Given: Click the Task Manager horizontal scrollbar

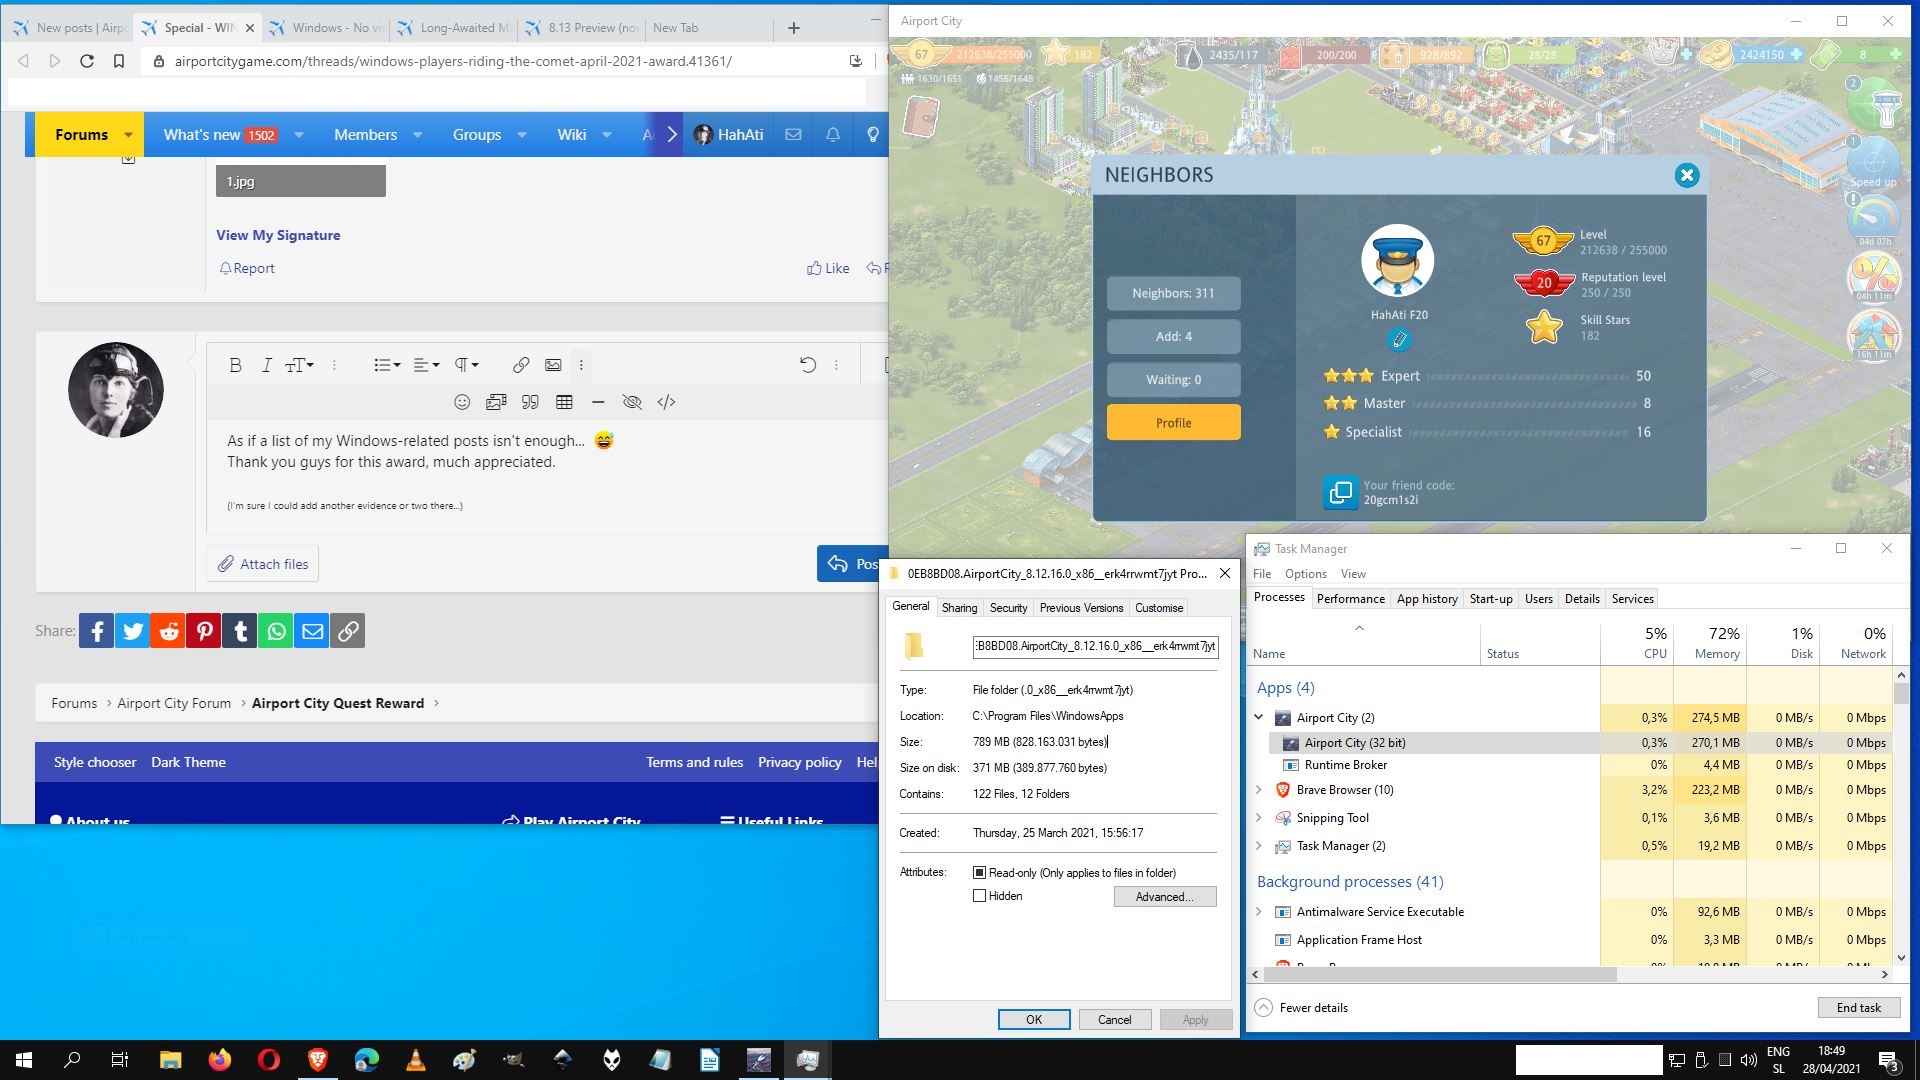Looking at the screenshot, I should pyautogui.click(x=1440, y=974).
